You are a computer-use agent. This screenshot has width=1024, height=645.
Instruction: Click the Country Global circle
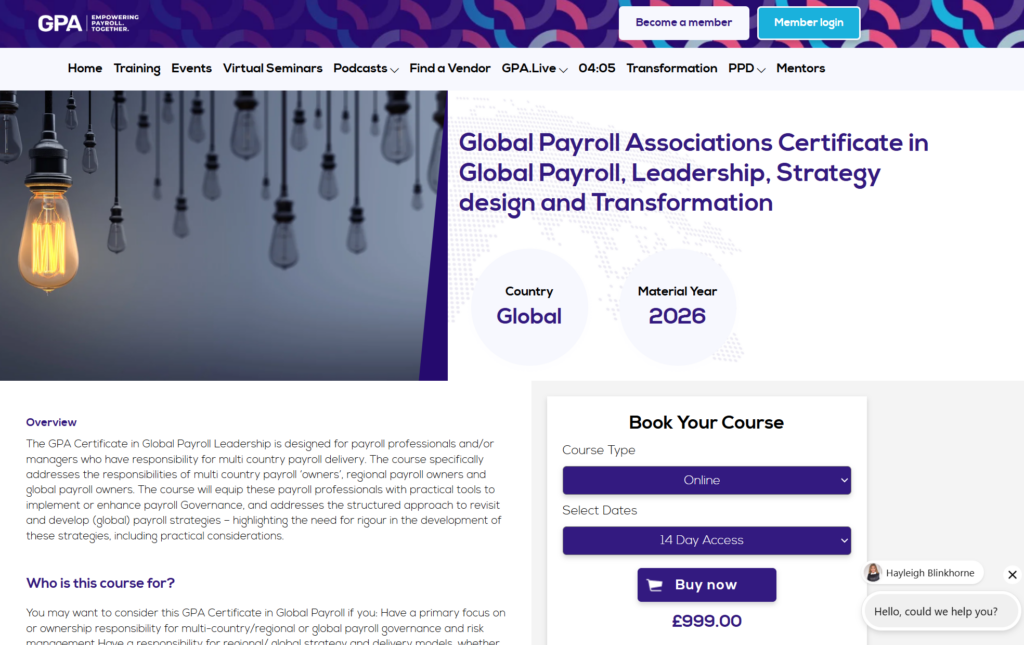pyautogui.click(x=529, y=306)
